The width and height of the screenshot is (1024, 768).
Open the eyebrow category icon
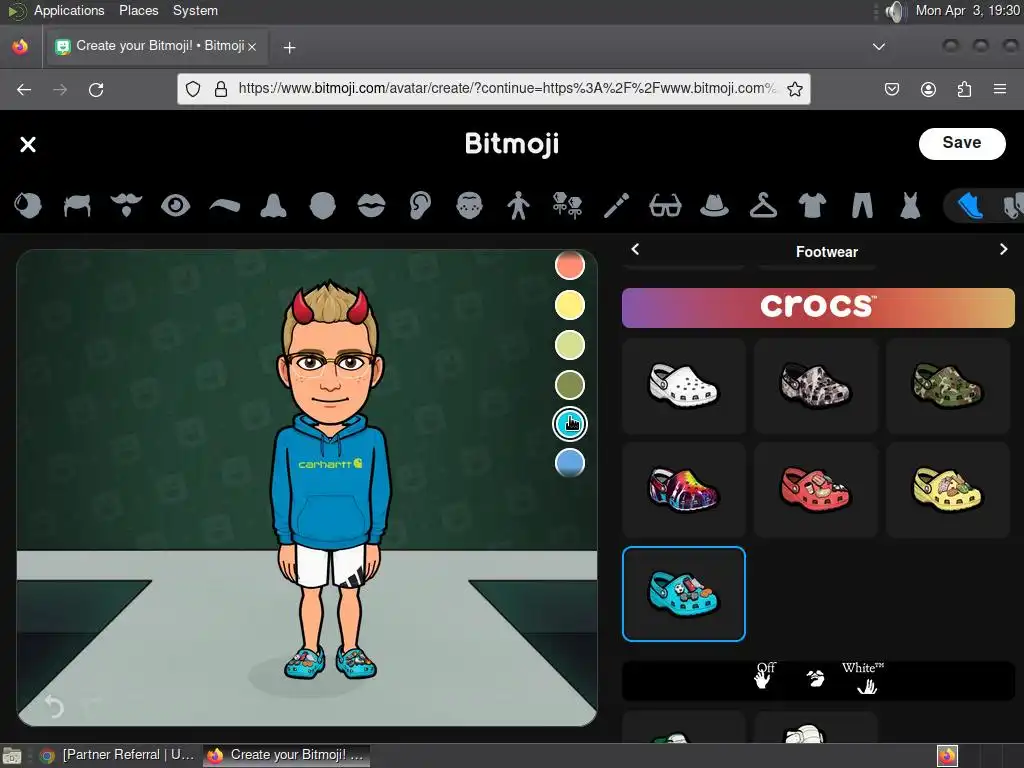click(x=224, y=205)
